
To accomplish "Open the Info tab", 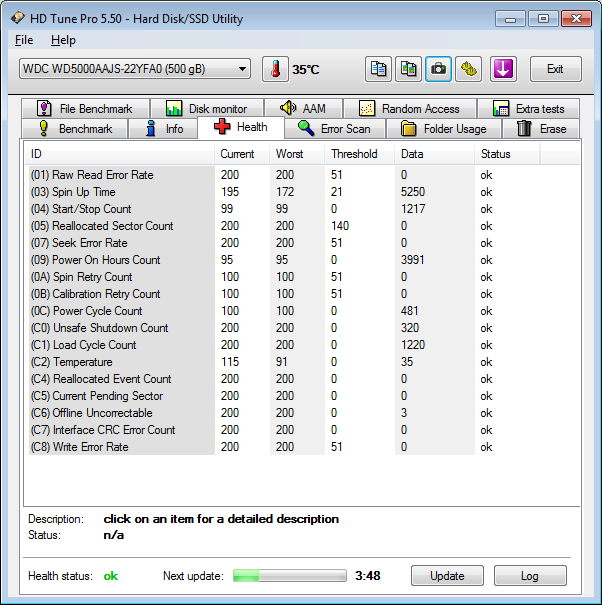I will tap(163, 128).
